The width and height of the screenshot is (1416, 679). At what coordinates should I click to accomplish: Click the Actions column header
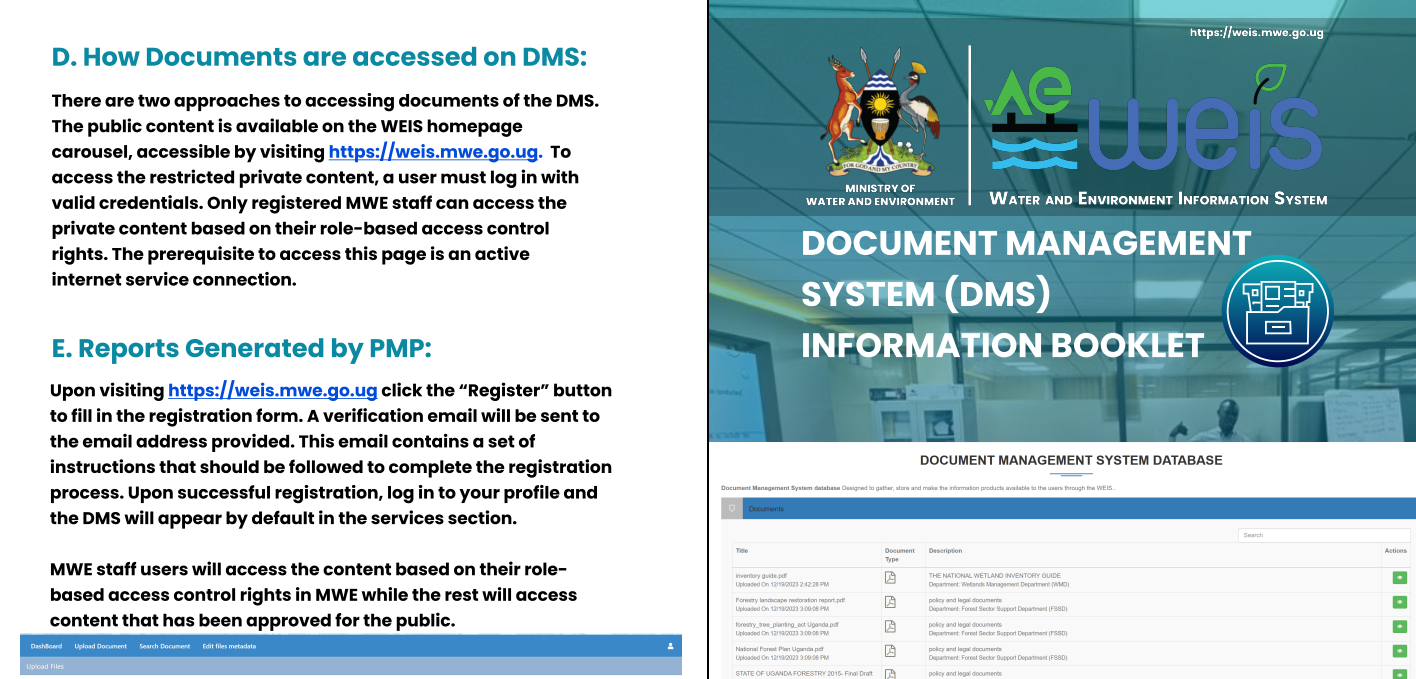(1395, 551)
